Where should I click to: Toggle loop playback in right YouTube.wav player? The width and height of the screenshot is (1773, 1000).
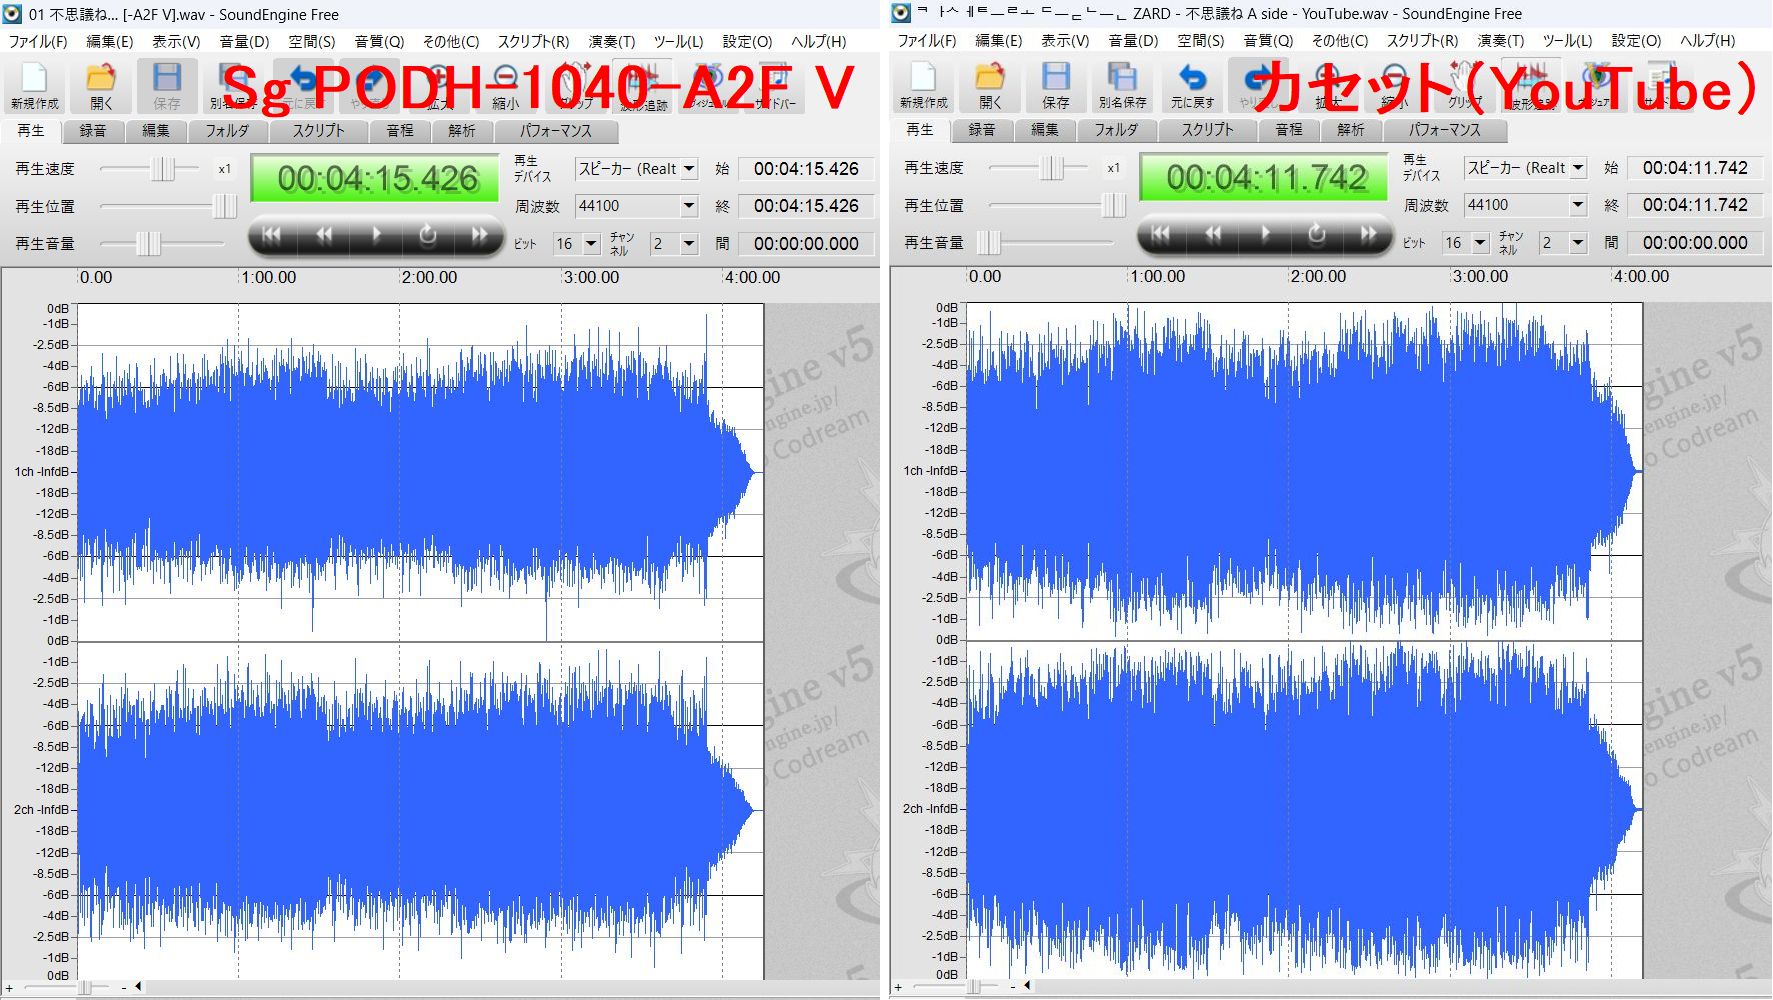pyautogui.click(x=1317, y=234)
